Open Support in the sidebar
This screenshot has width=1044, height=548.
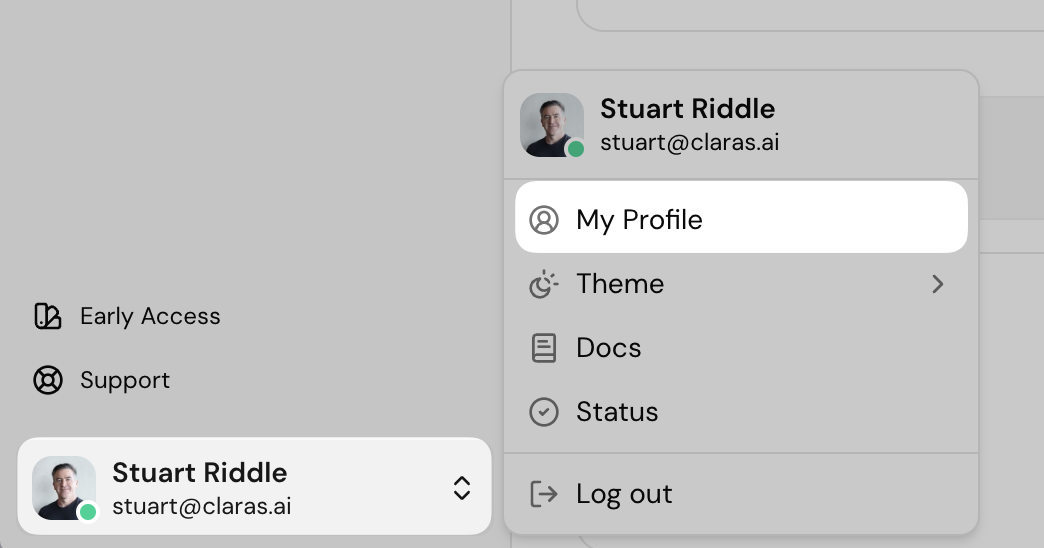(101, 380)
